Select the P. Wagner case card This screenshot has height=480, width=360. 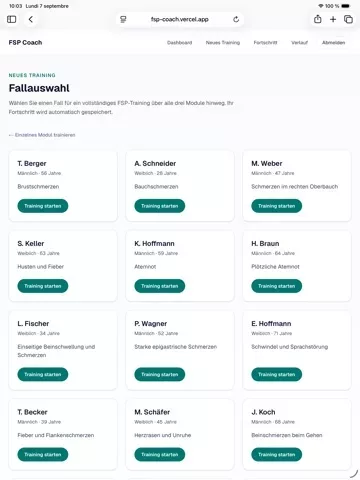pyautogui.click(x=180, y=350)
